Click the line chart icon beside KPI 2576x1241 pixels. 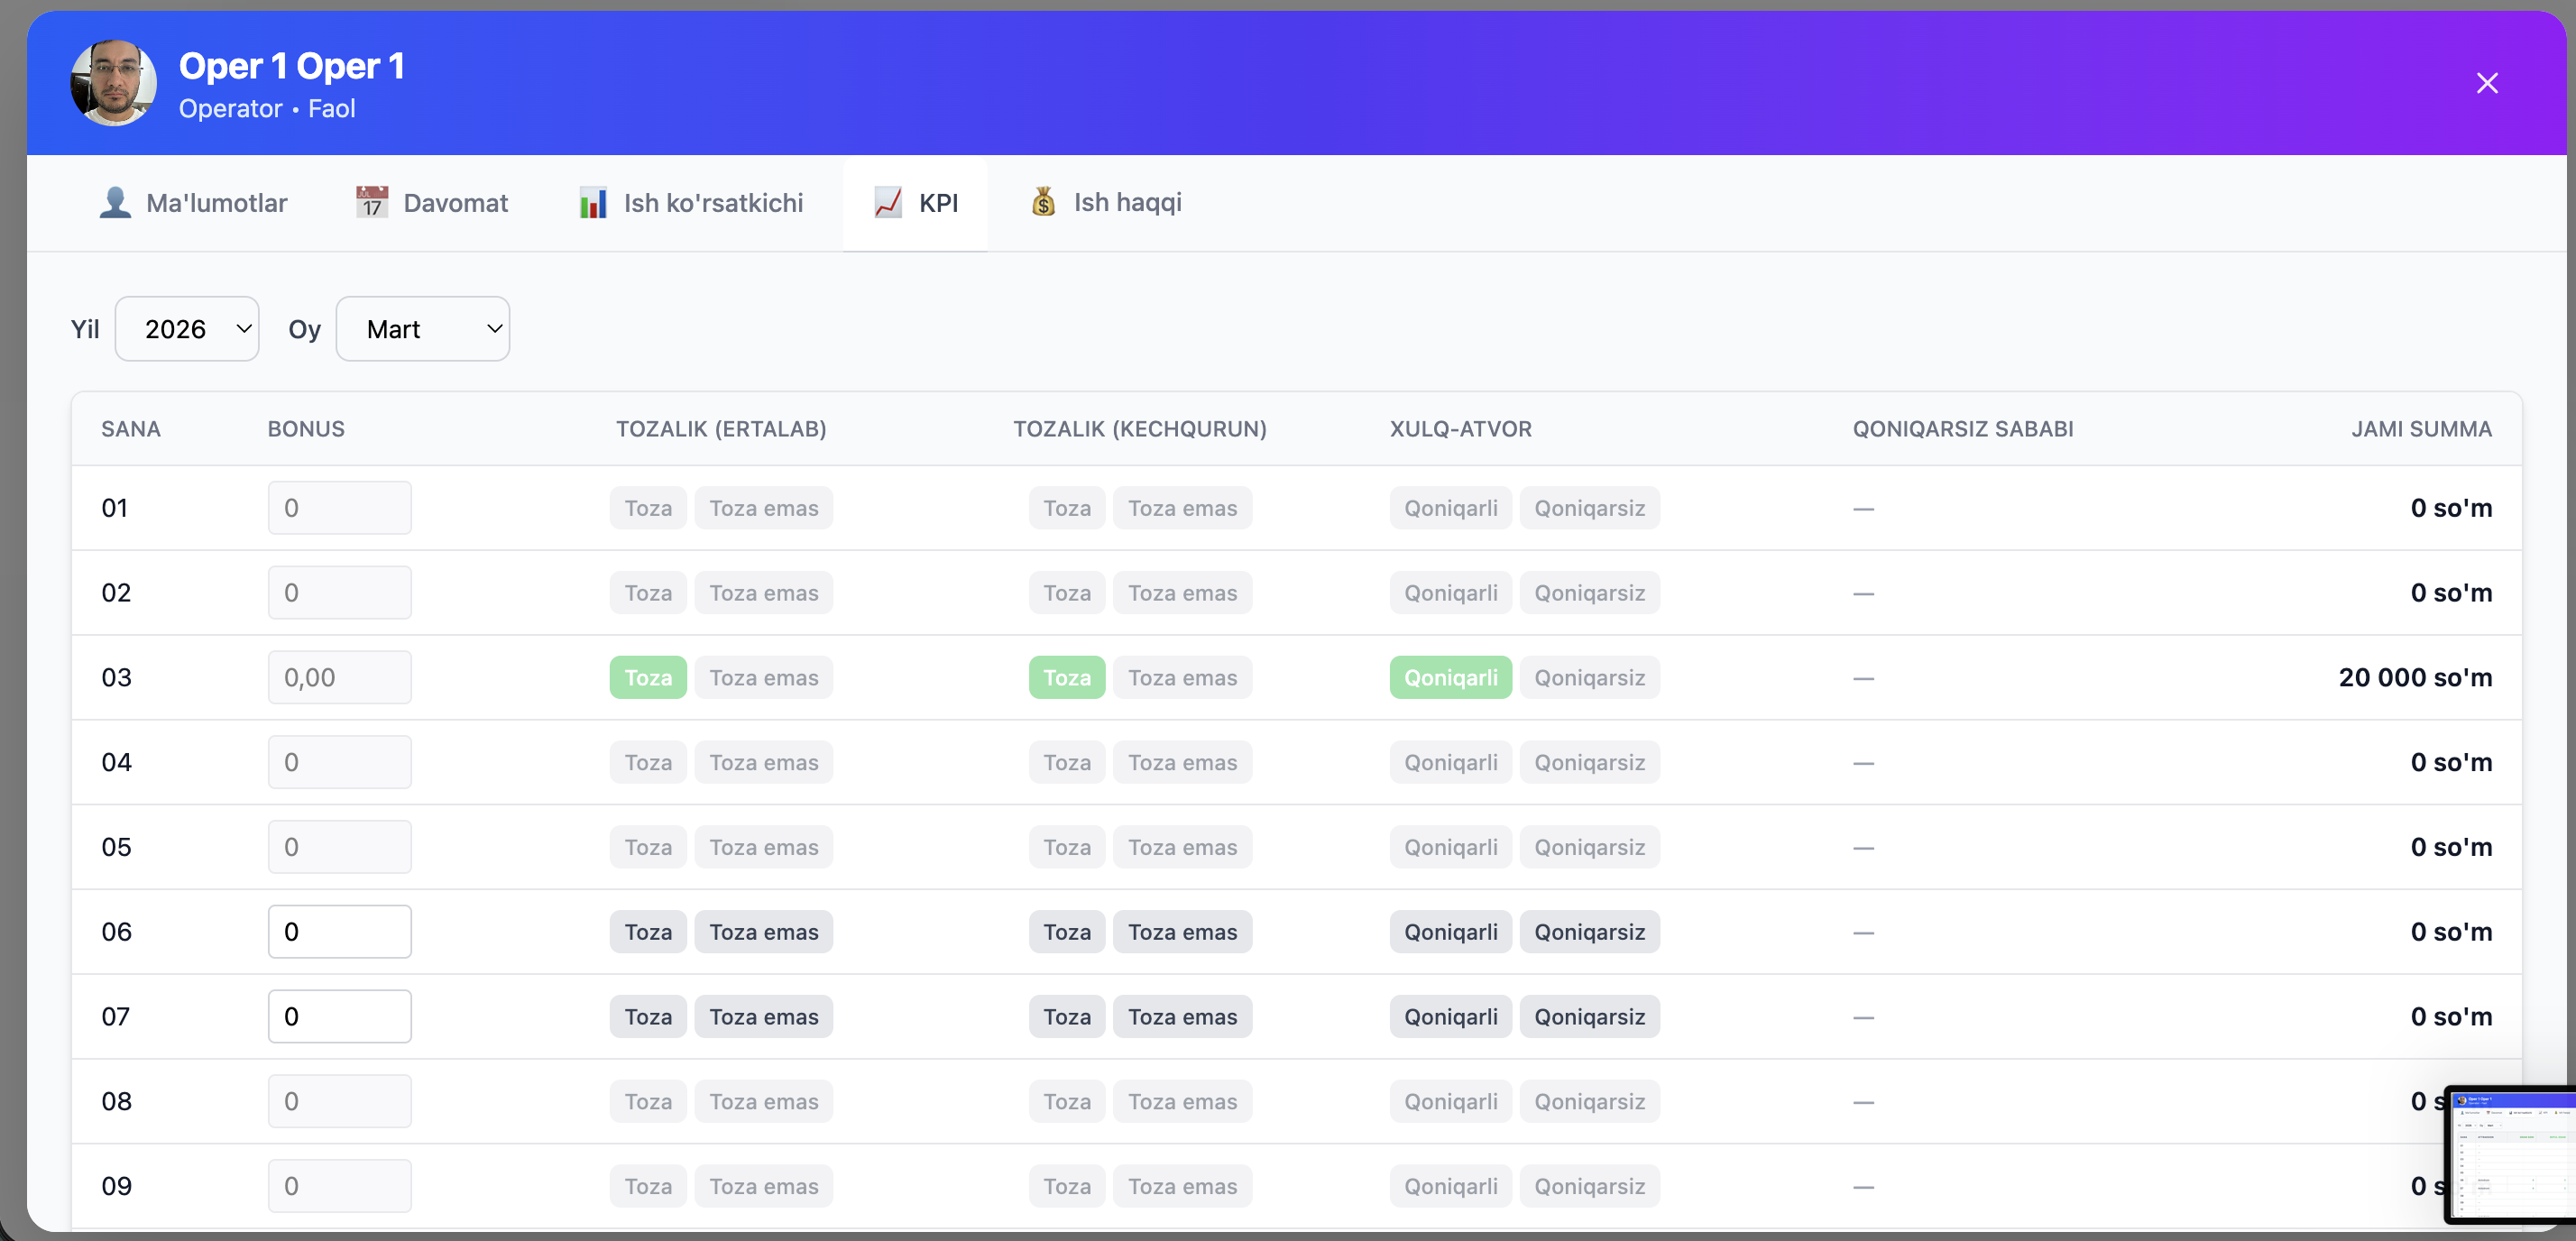(x=888, y=203)
